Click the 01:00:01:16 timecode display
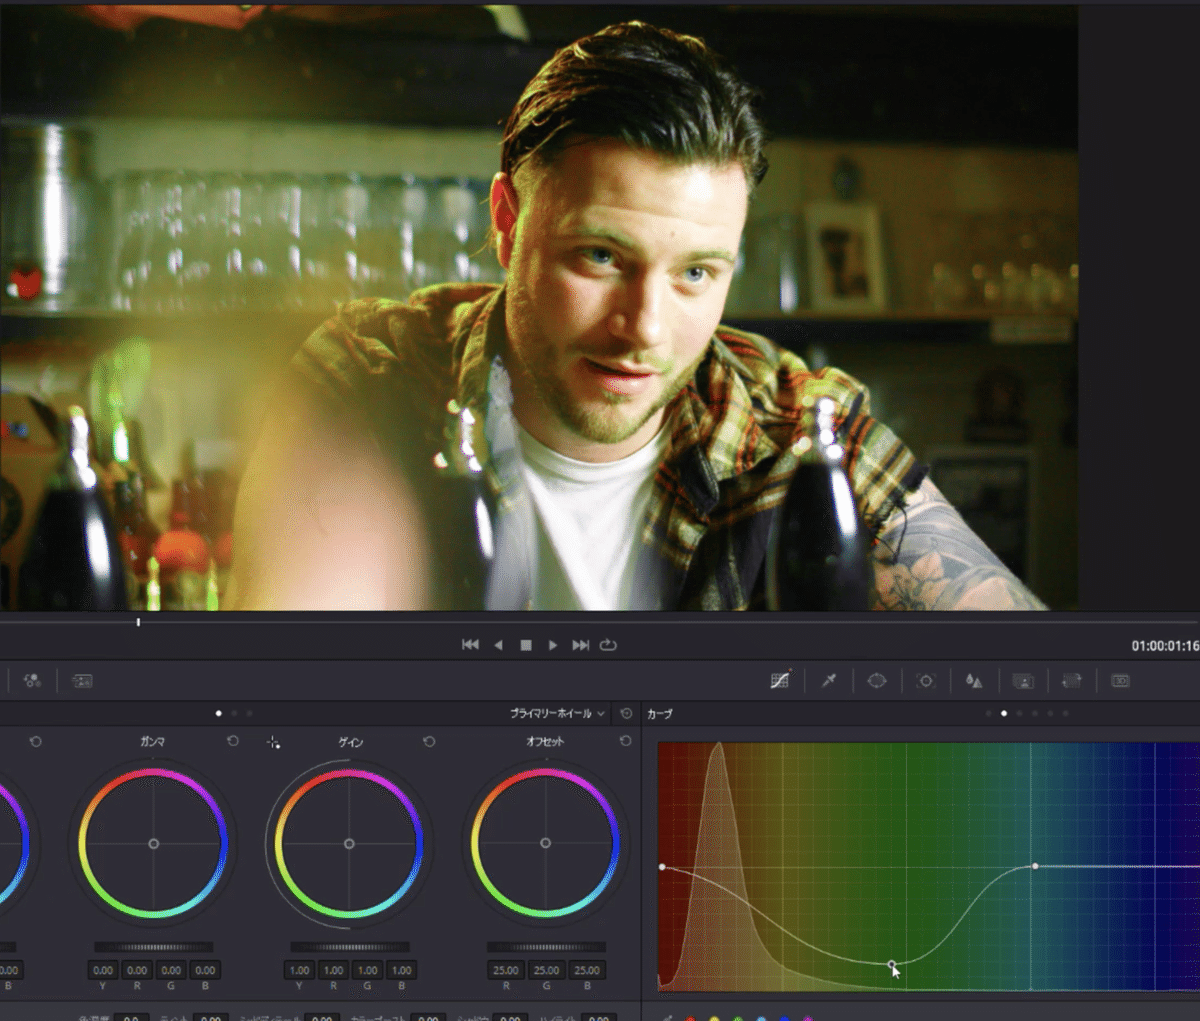This screenshot has height=1021, width=1200. 1165,646
